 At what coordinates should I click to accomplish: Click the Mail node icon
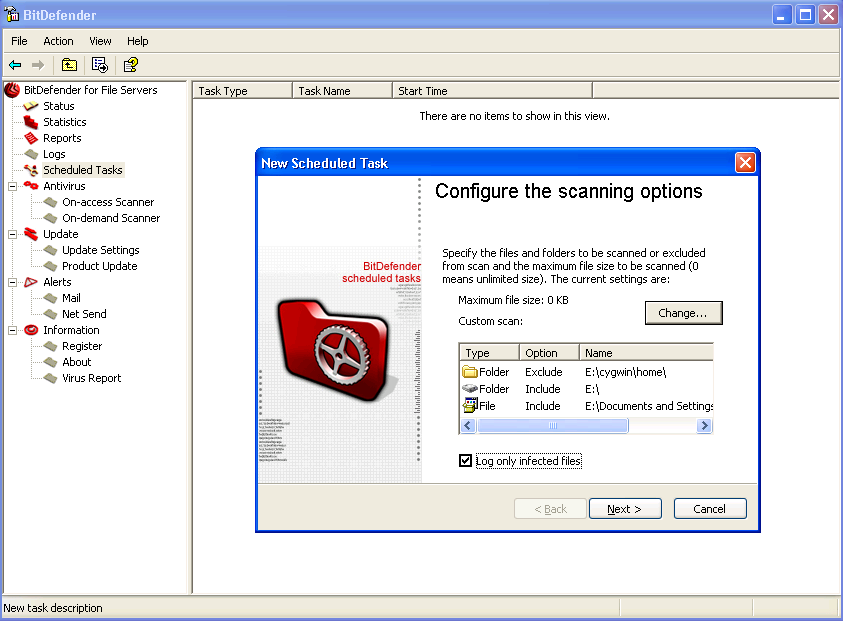[51, 298]
